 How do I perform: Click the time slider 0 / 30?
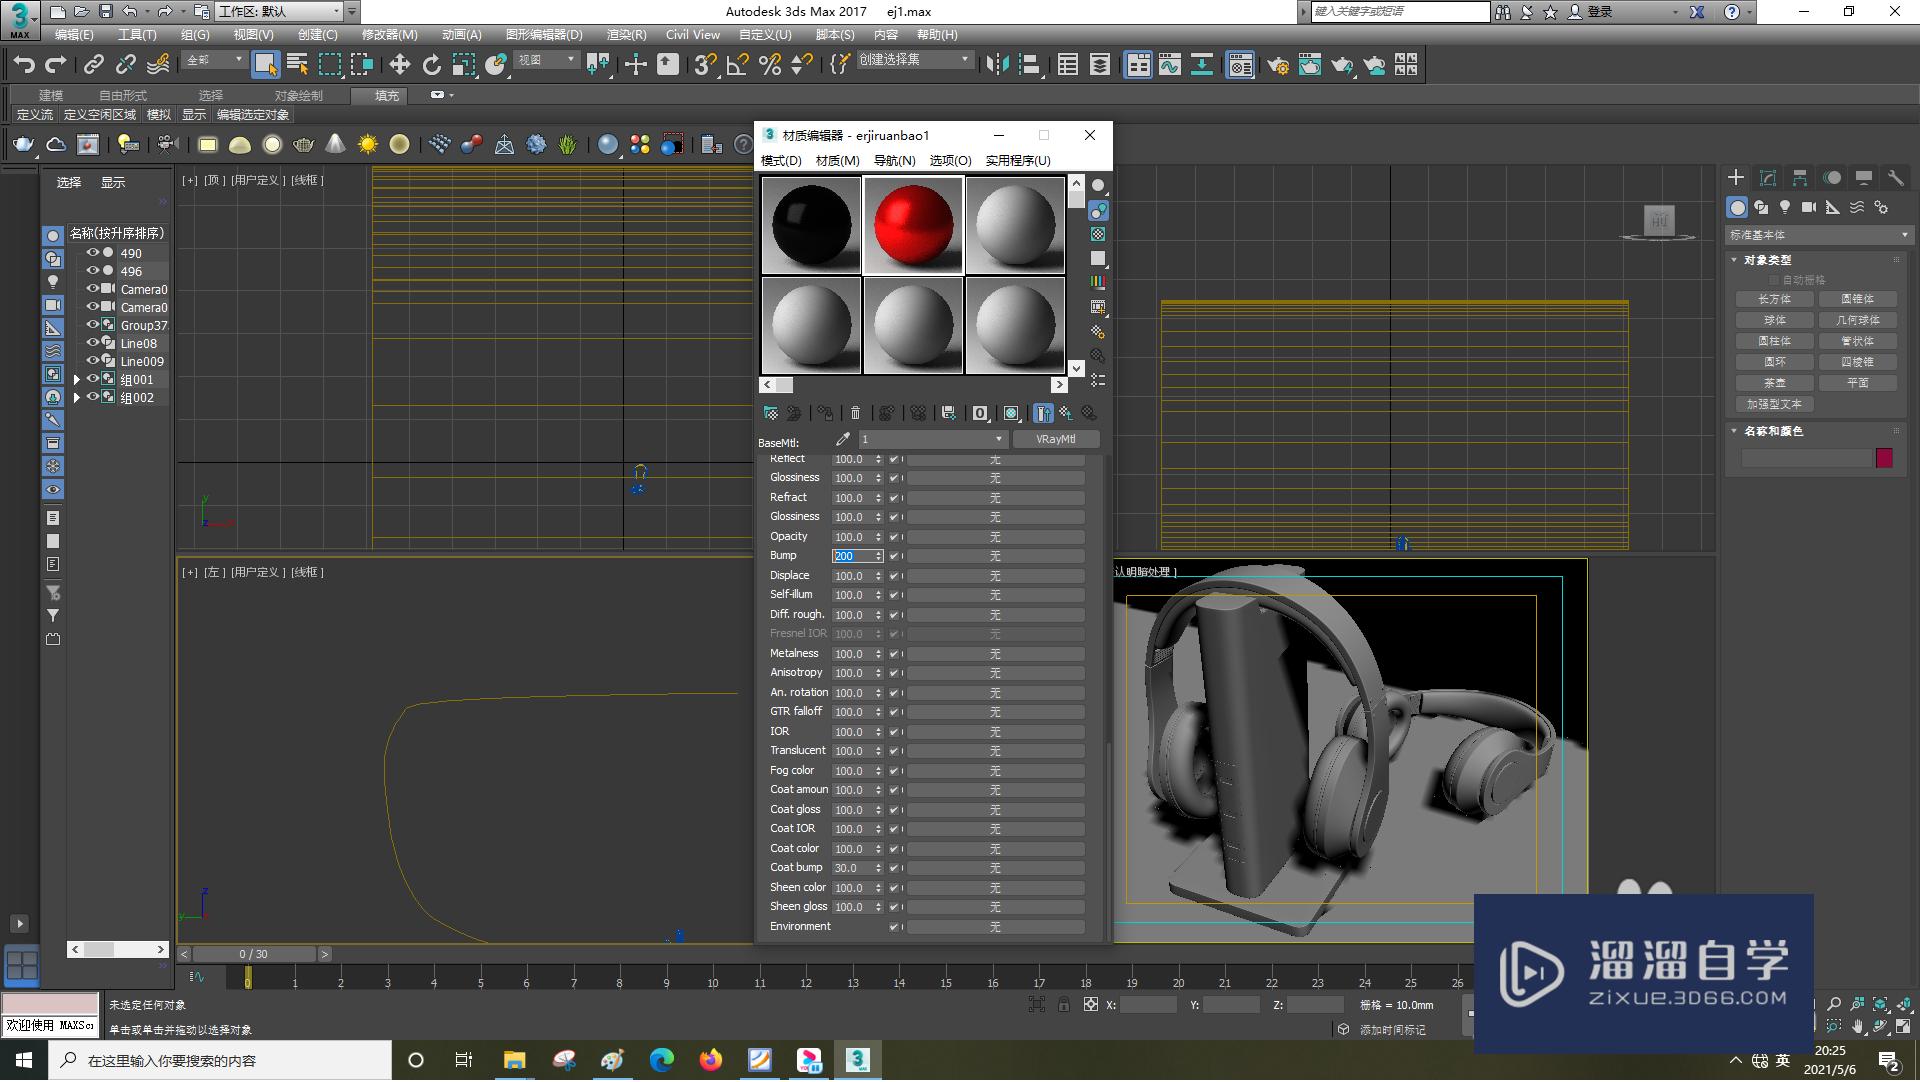[254, 955]
